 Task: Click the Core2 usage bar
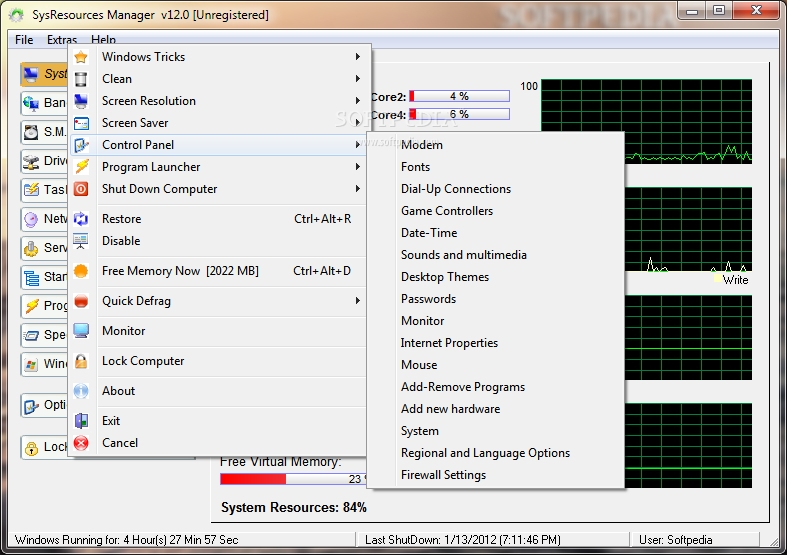tap(459, 96)
